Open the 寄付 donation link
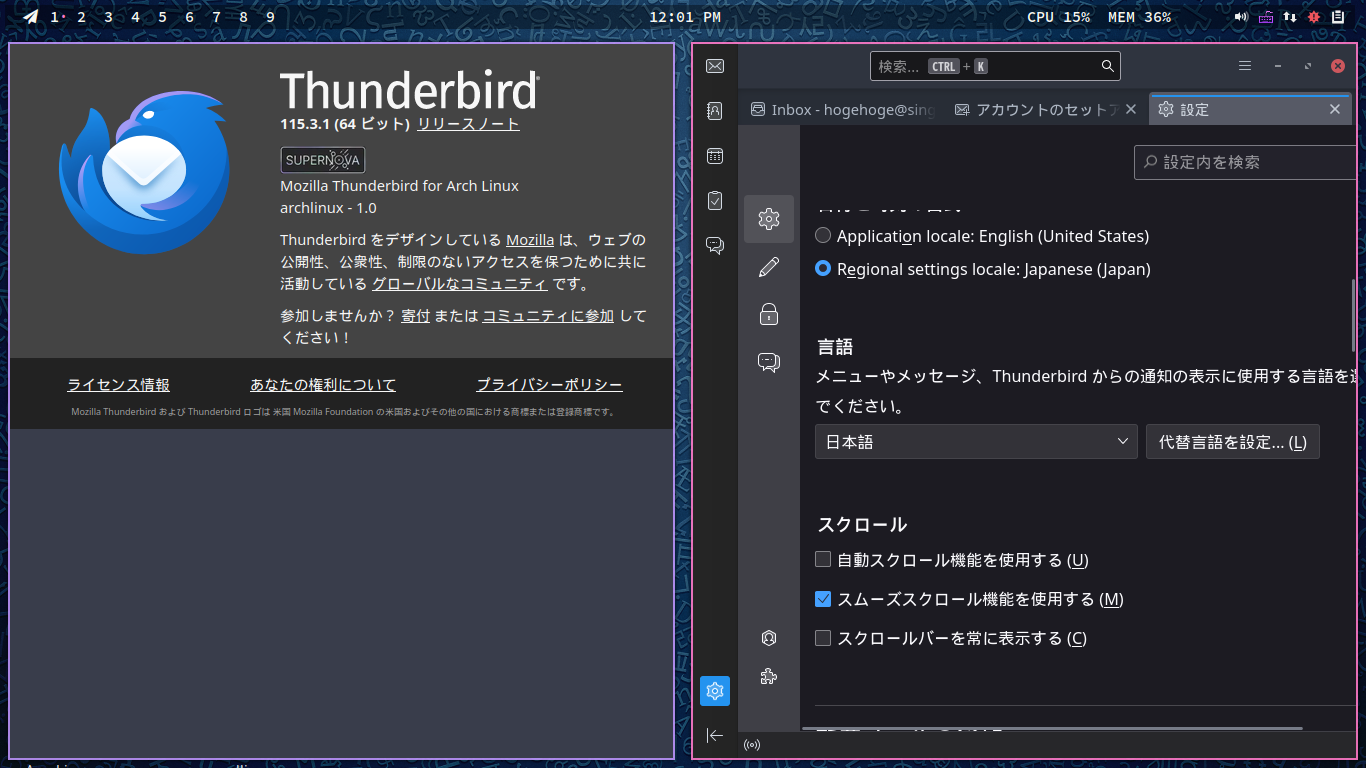Image resolution: width=1366 pixels, height=768 pixels. [415, 316]
